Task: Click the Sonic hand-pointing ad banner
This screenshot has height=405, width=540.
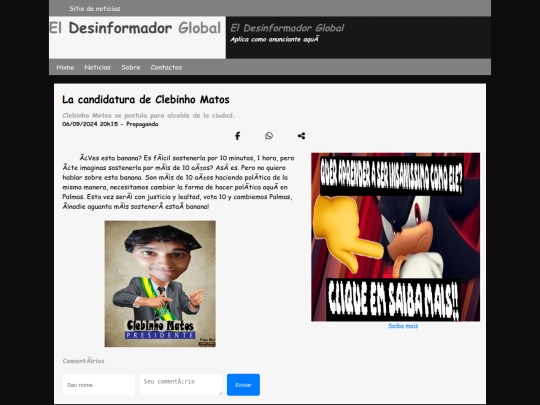Action: [x=395, y=237]
